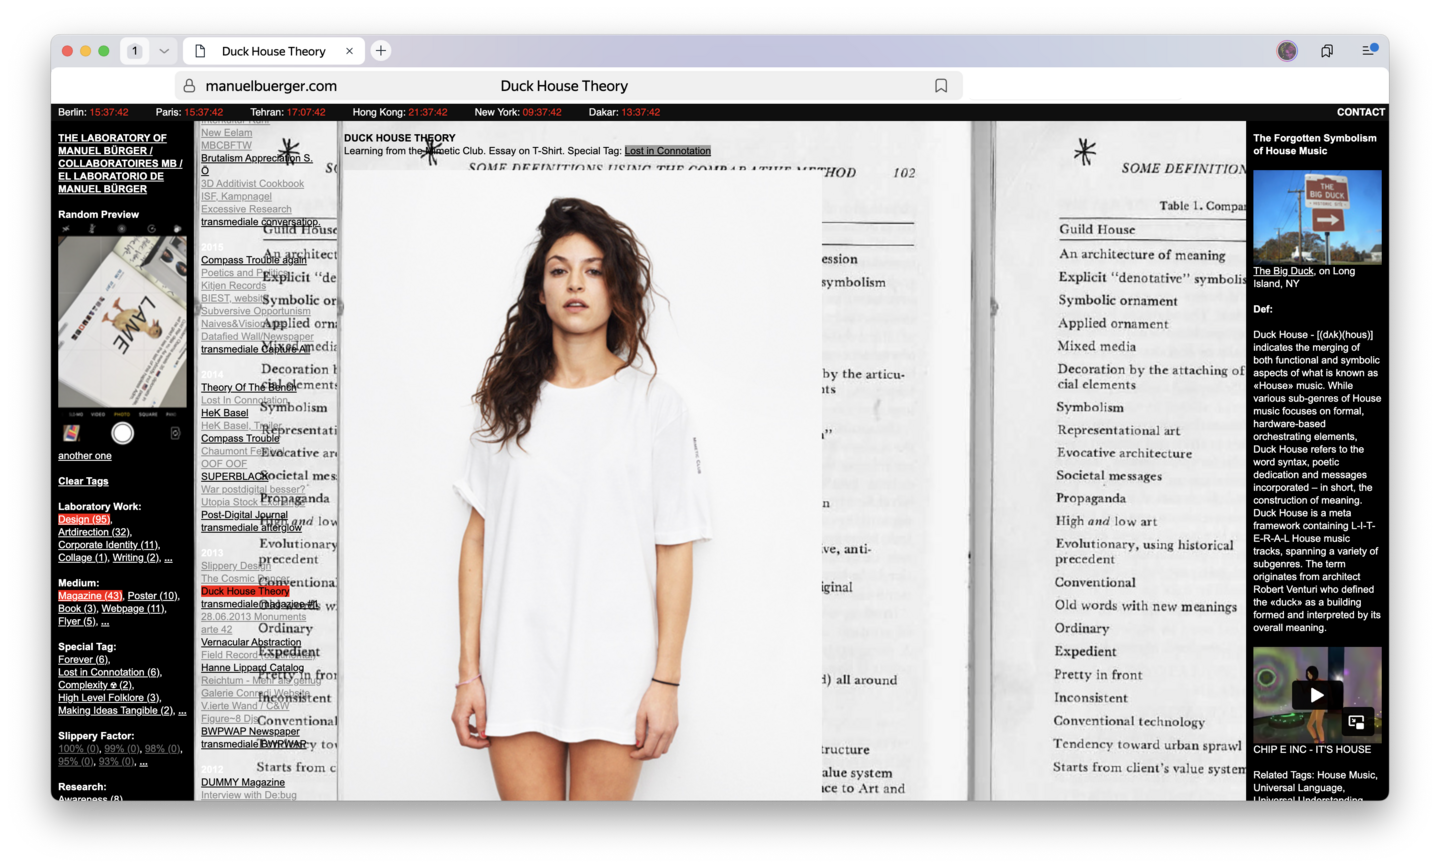Bookmark this page in the address bar

(x=941, y=86)
